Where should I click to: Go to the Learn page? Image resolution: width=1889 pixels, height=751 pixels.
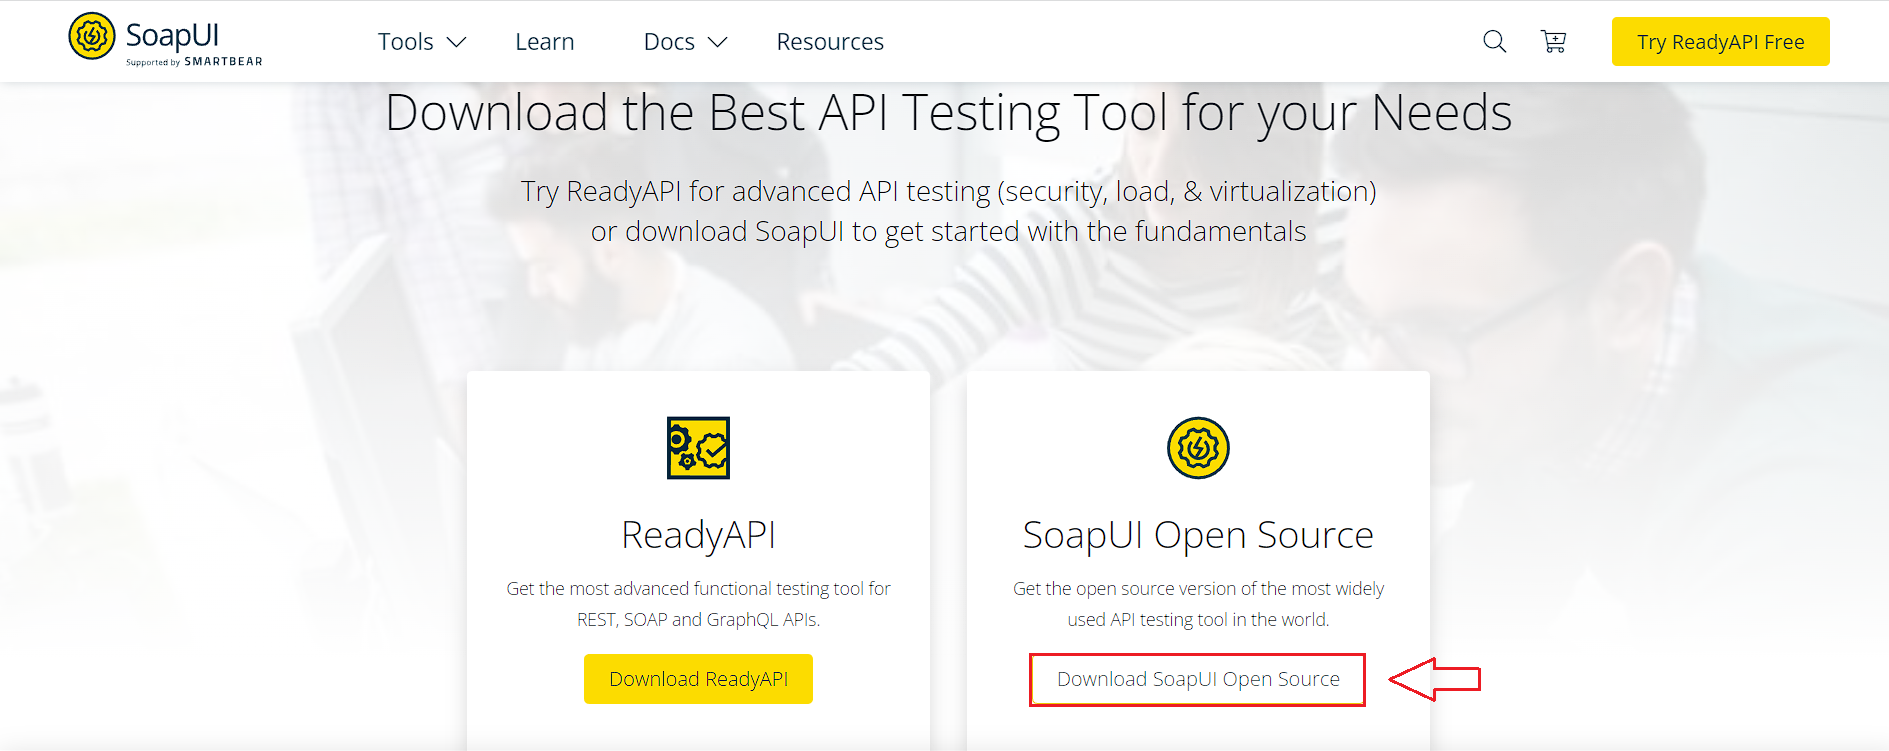click(x=545, y=42)
